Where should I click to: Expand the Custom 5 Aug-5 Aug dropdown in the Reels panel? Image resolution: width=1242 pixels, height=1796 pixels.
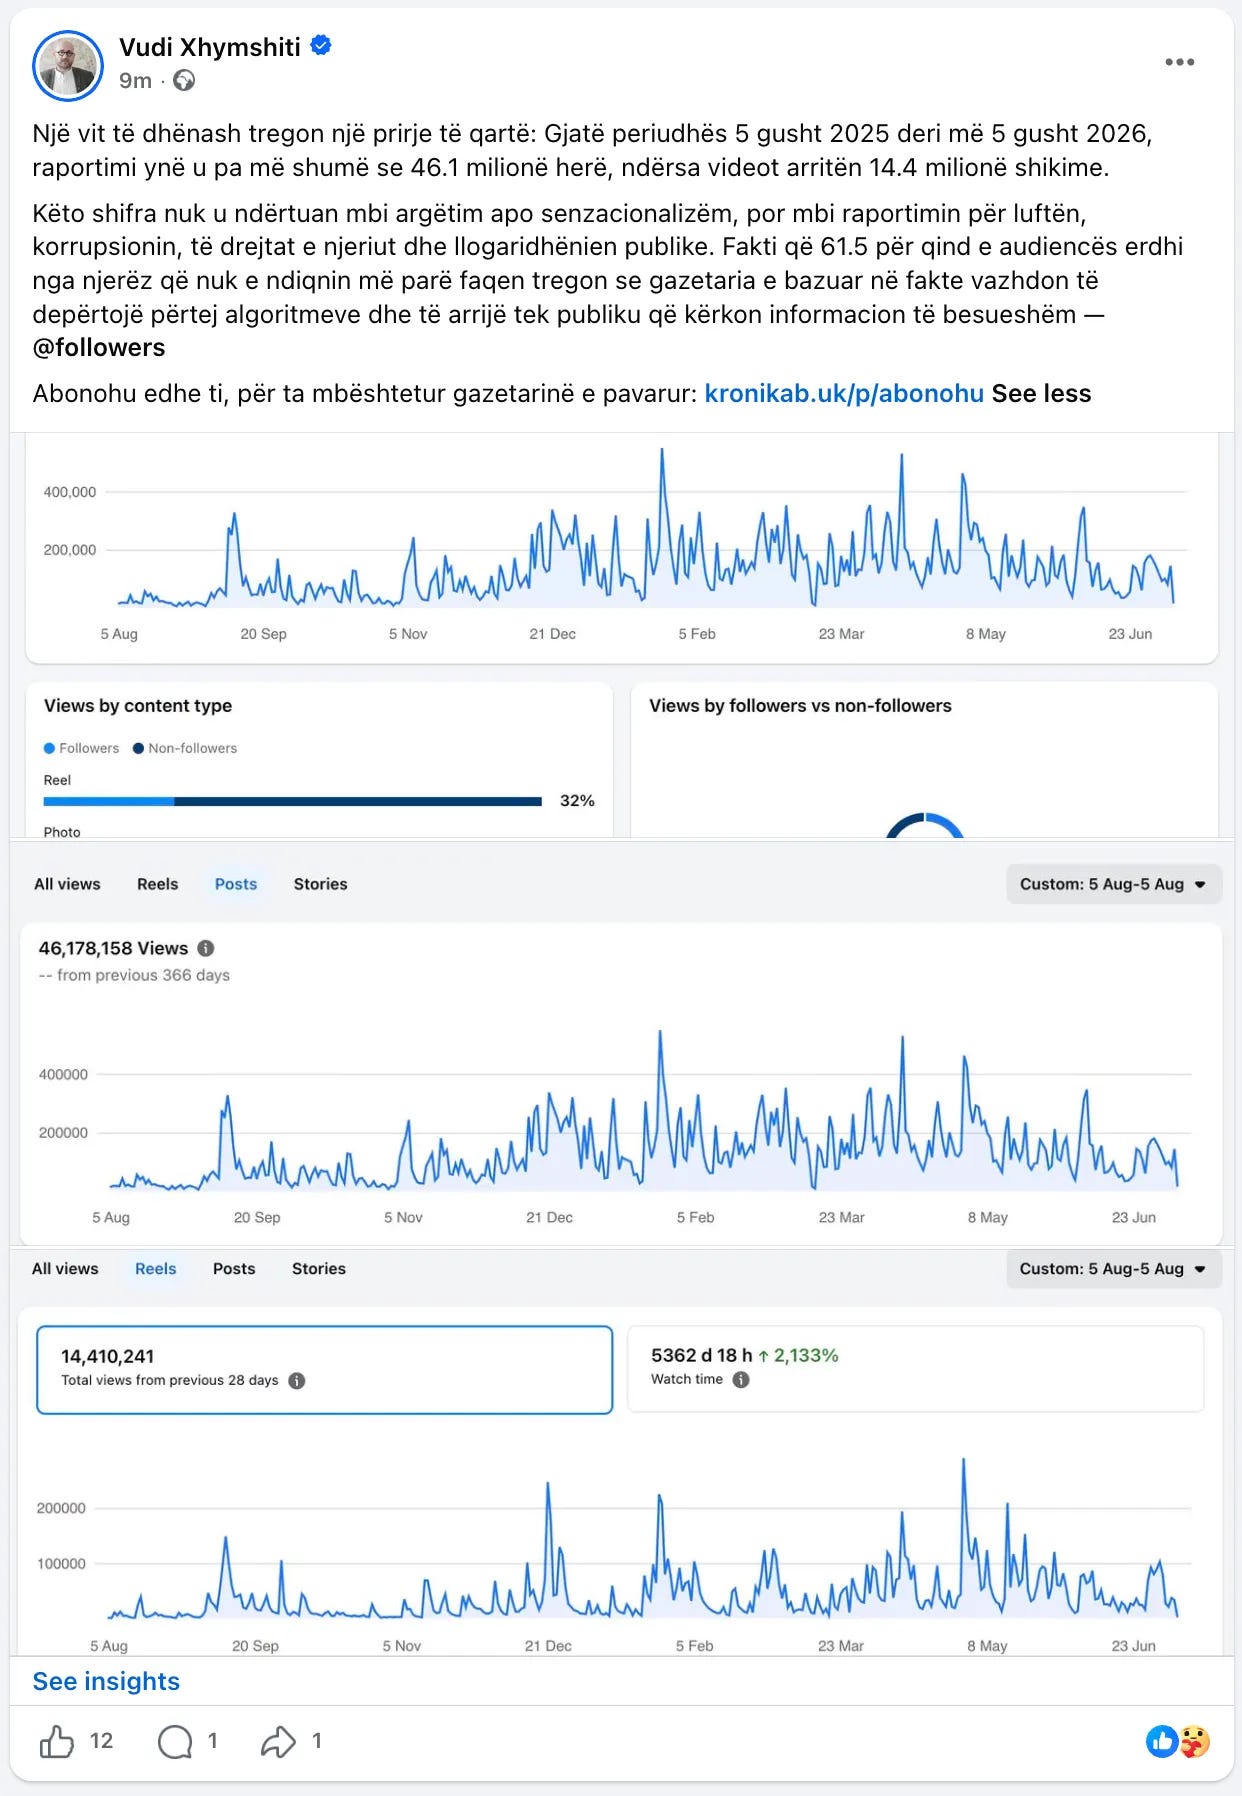pyautogui.click(x=1113, y=1268)
